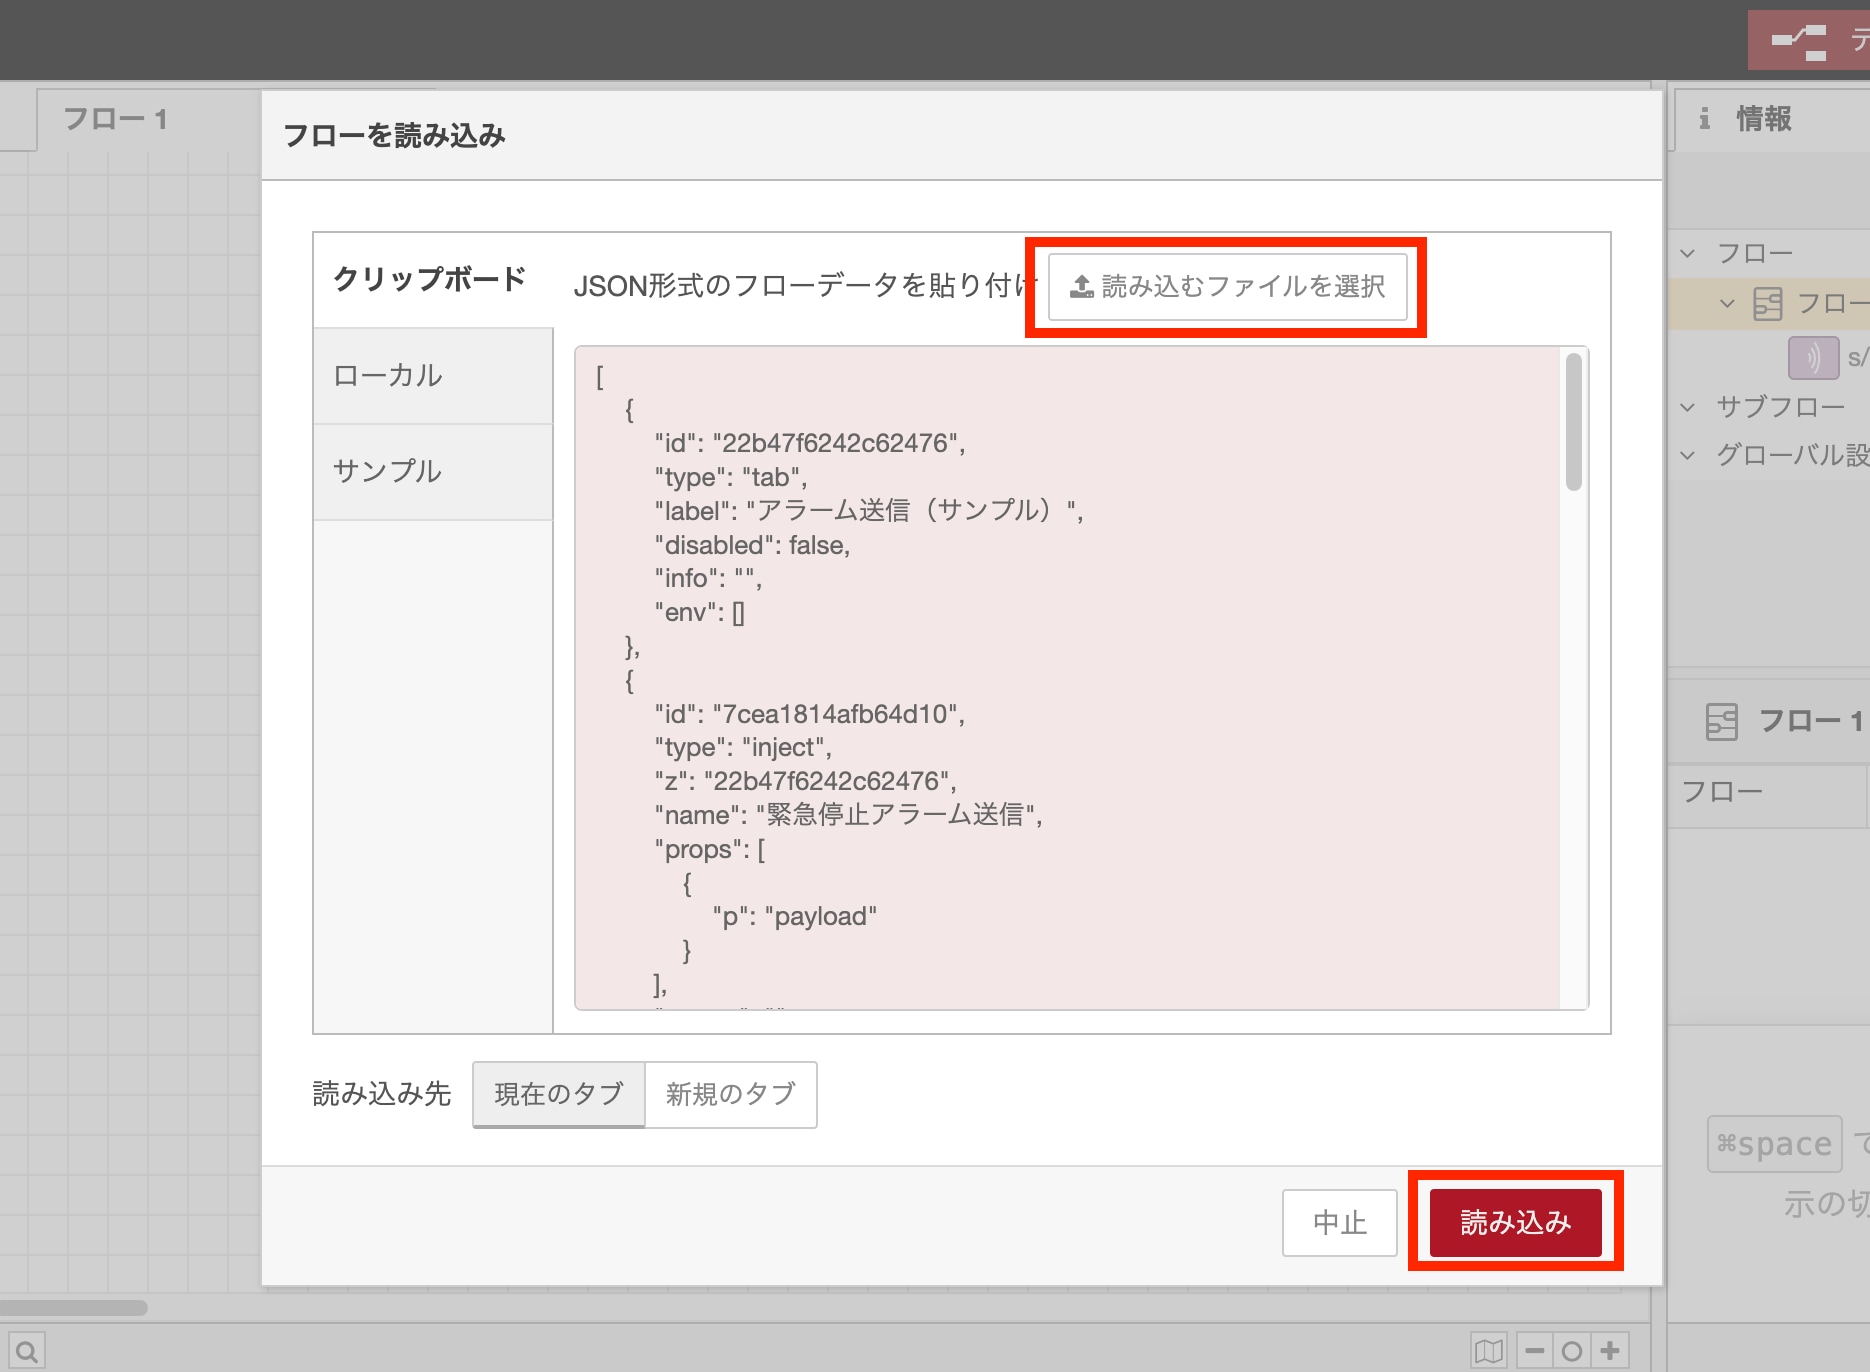Click the upload icon inside file select button
The height and width of the screenshot is (1372, 1870).
click(1081, 287)
